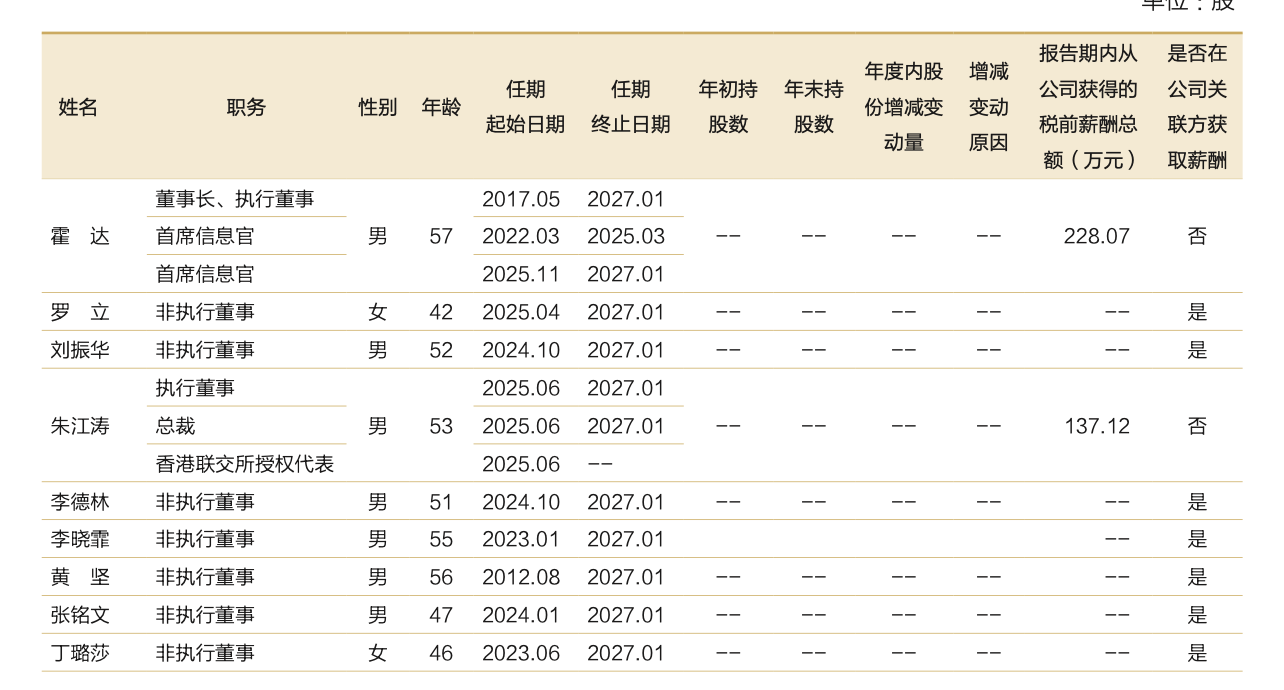Select the 年初持股数 column header
Viewport: 1284px width, 690px height.
(x=728, y=107)
